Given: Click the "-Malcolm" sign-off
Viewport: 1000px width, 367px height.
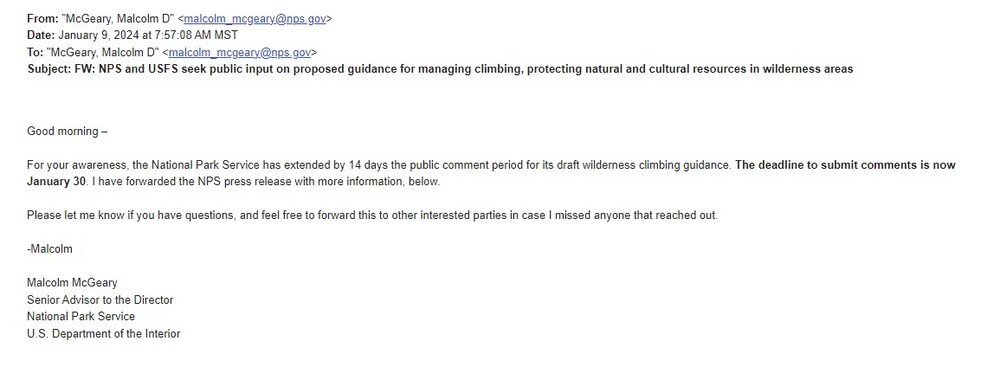Looking at the screenshot, I should tap(50, 249).
